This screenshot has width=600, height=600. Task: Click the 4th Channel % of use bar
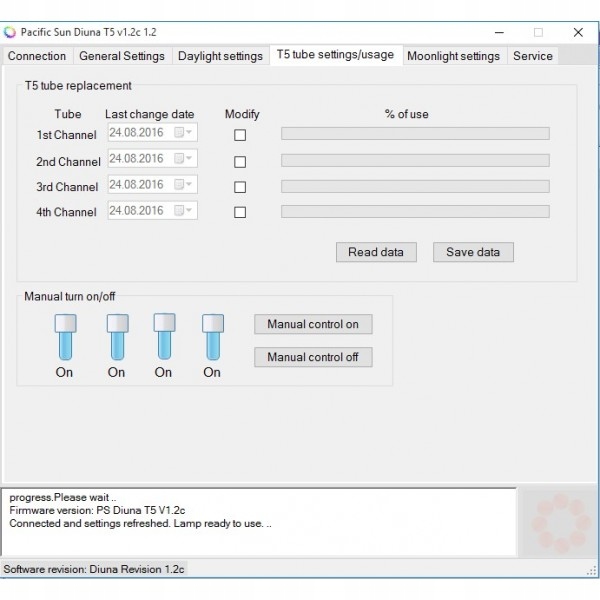click(x=415, y=212)
